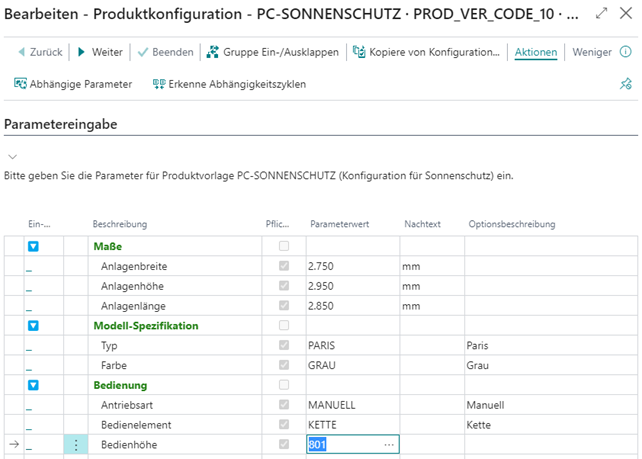
Task: Click the Beschreibung column header
Action: pyautogui.click(x=120, y=224)
